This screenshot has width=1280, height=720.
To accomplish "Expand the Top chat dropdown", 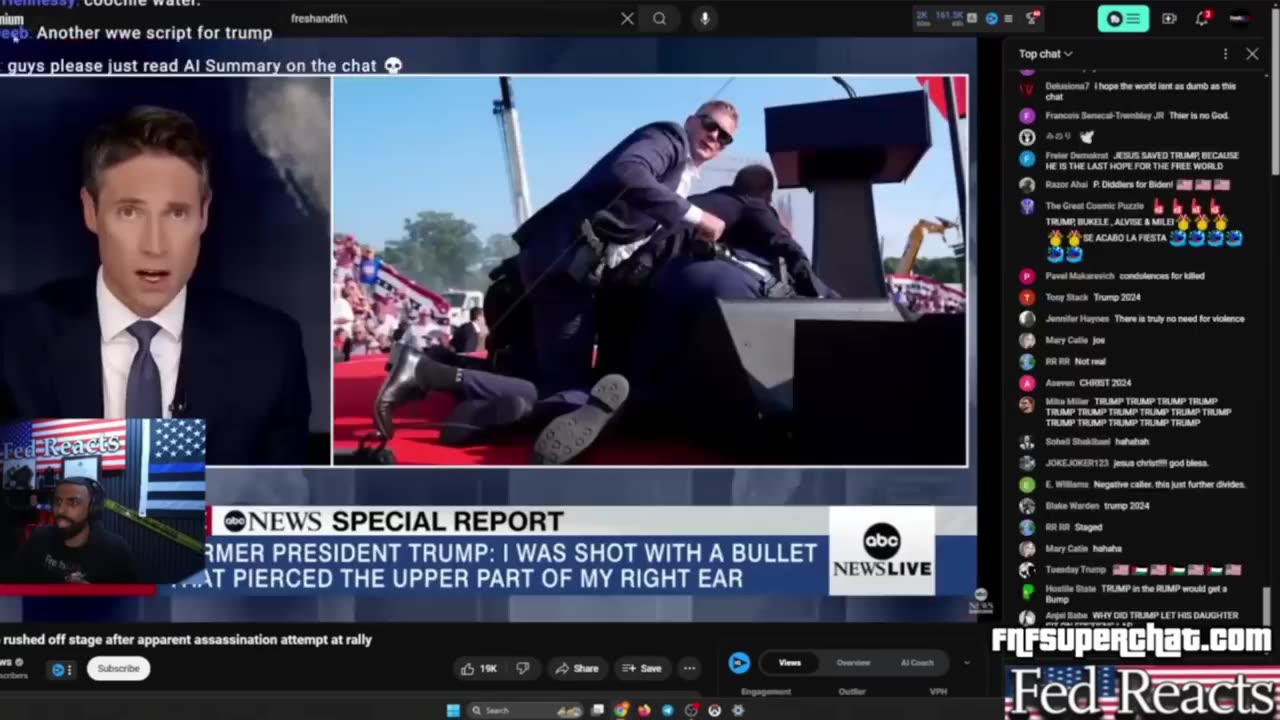I will point(1046,54).
